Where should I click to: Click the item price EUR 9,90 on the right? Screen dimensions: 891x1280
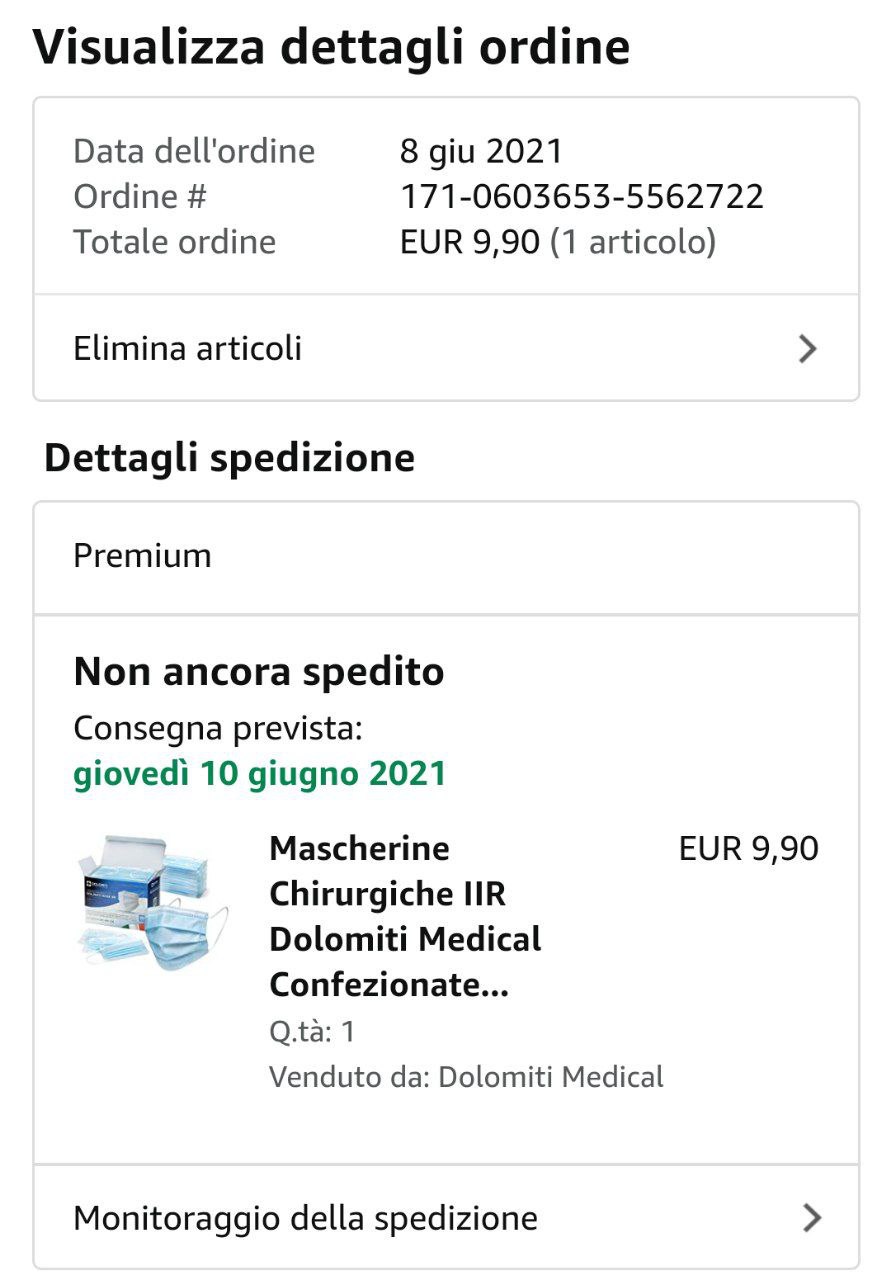pyautogui.click(x=748, y=849)
